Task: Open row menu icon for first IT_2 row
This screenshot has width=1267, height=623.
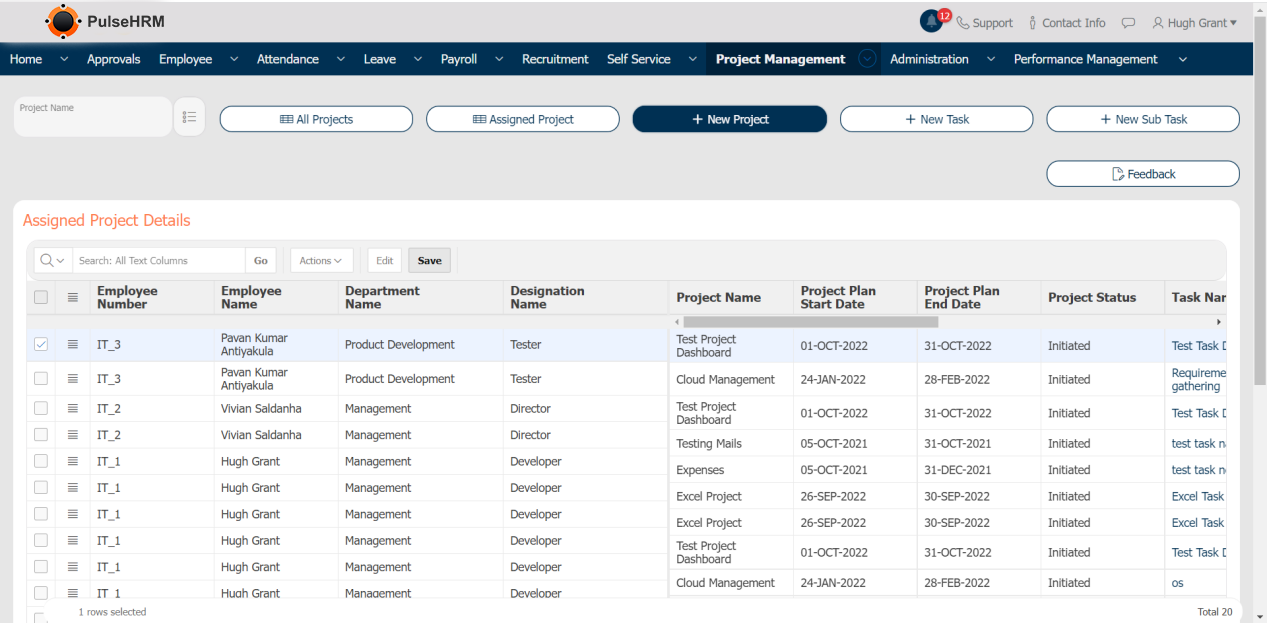Action: (x=73, y=408)
